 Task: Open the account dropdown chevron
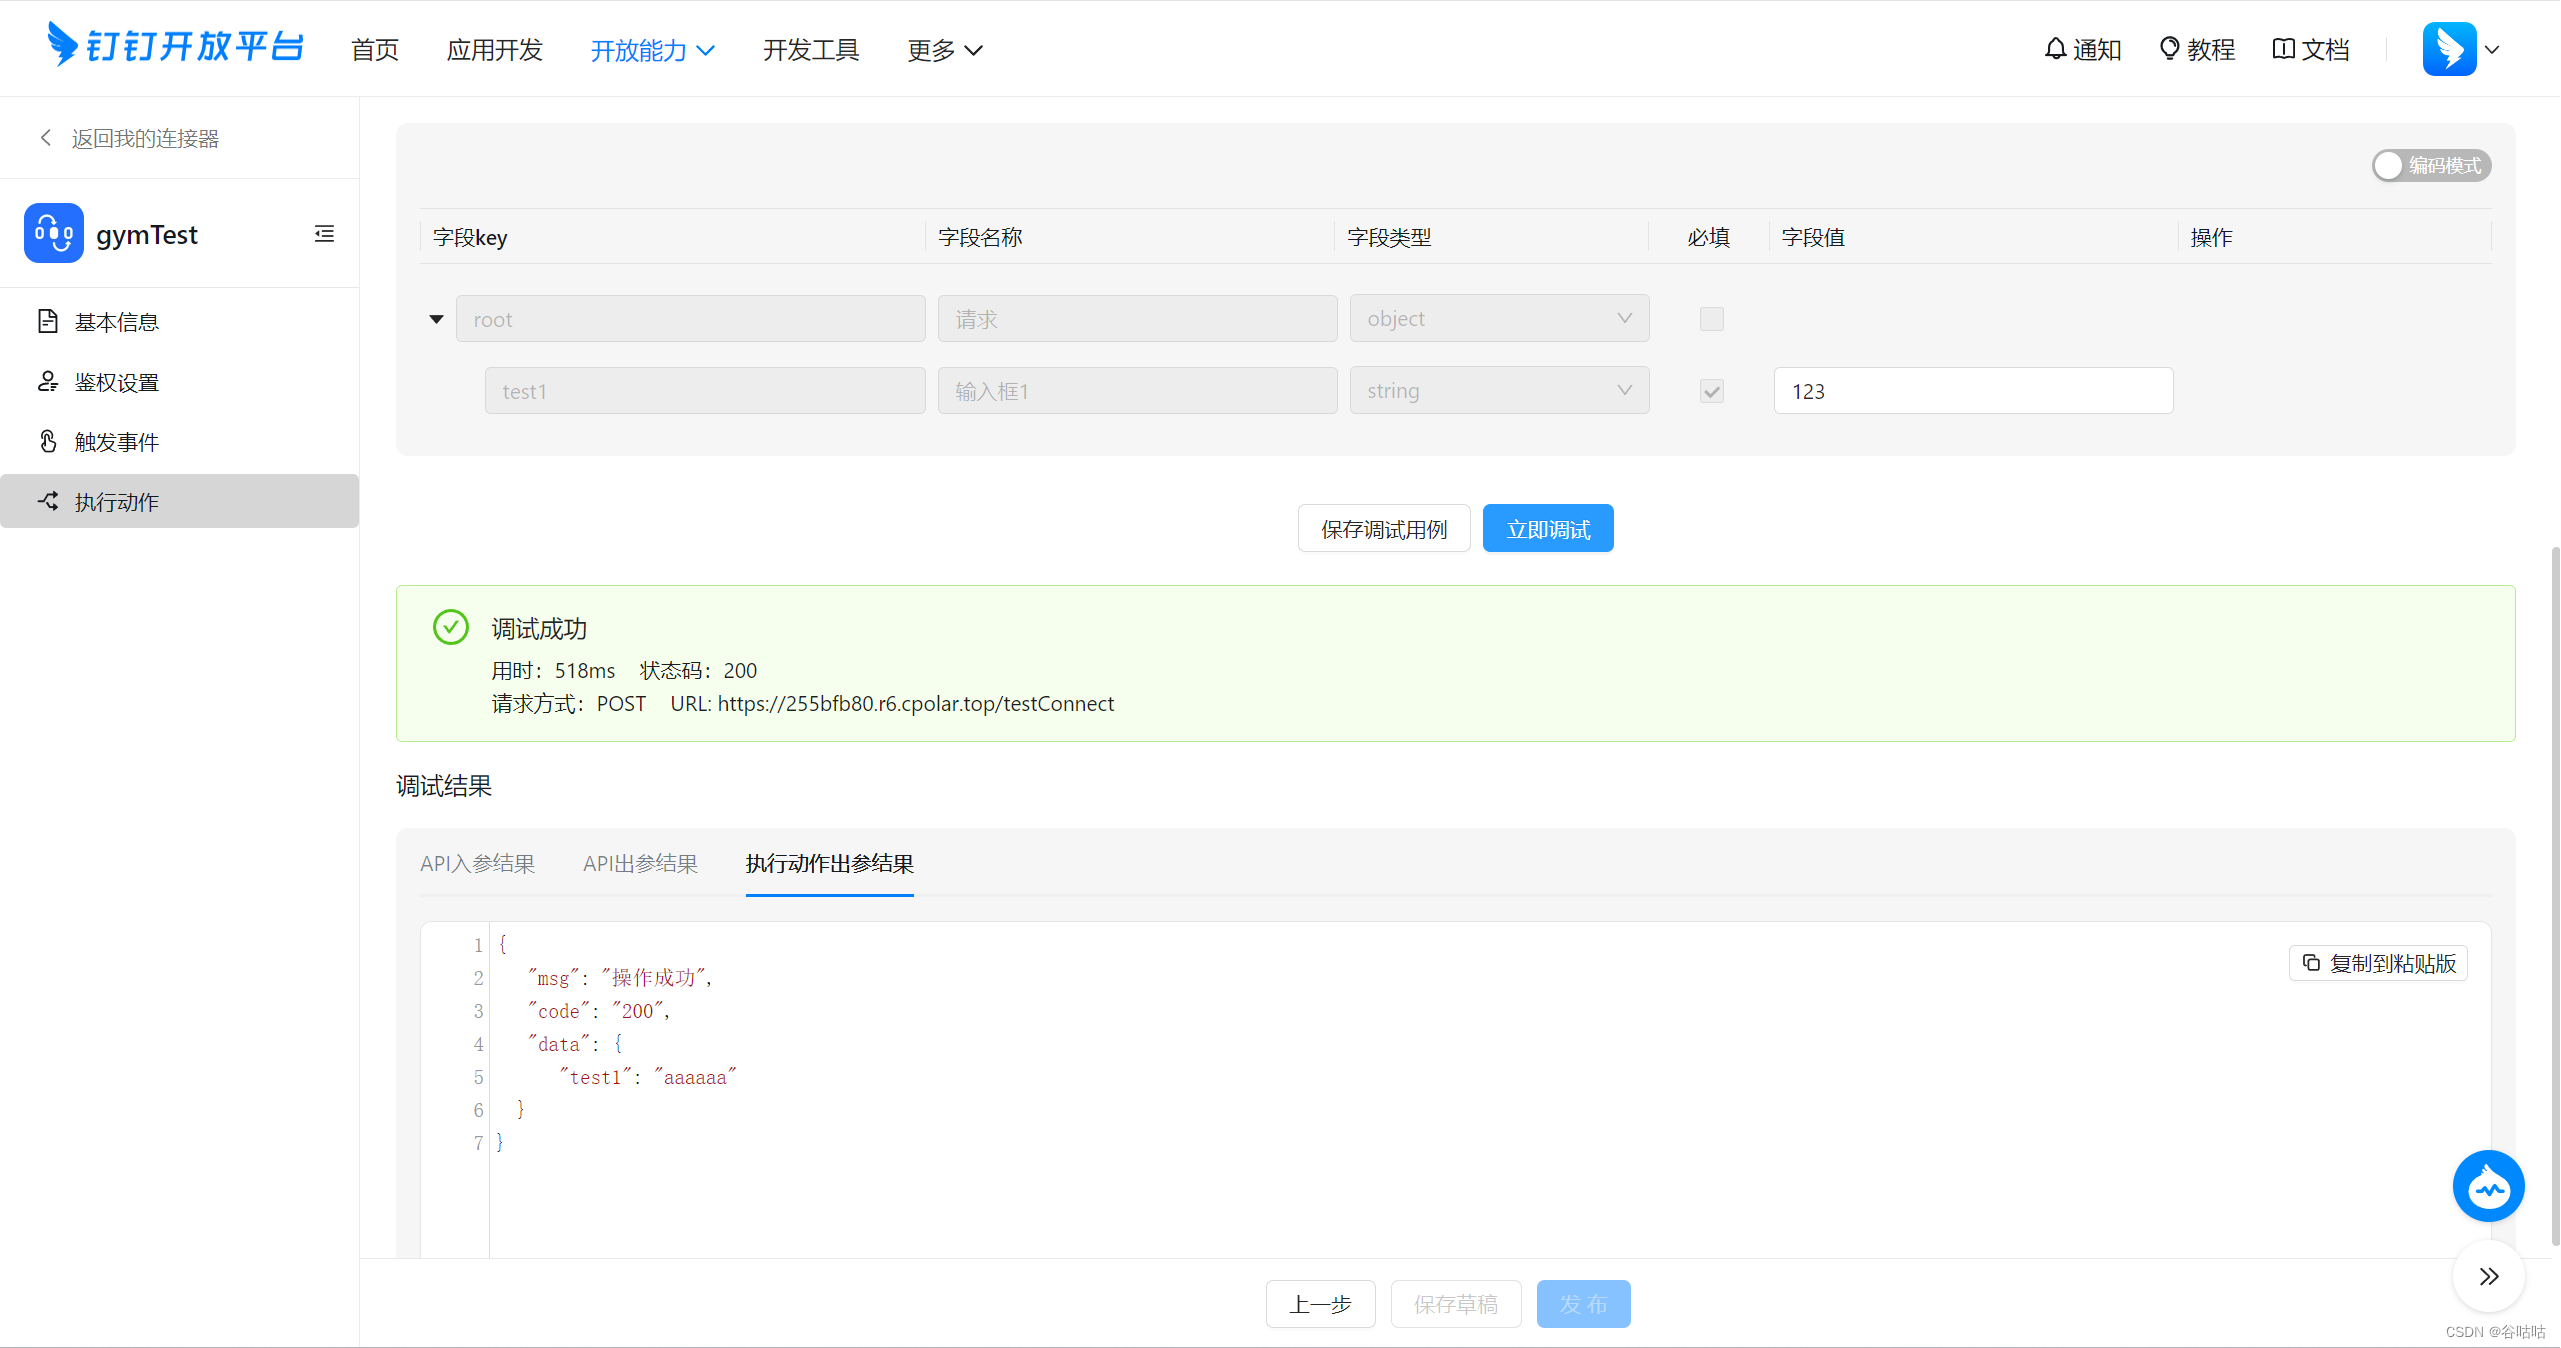(x=2492, y=49)
